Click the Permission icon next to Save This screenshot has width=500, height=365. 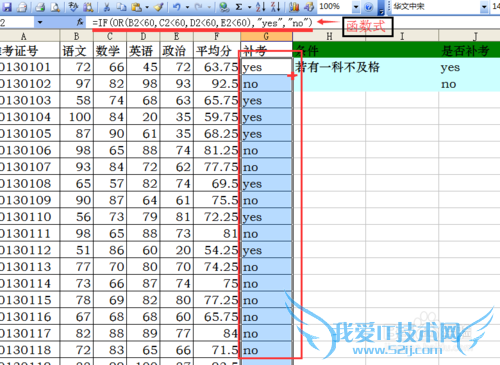click(22, 7)
